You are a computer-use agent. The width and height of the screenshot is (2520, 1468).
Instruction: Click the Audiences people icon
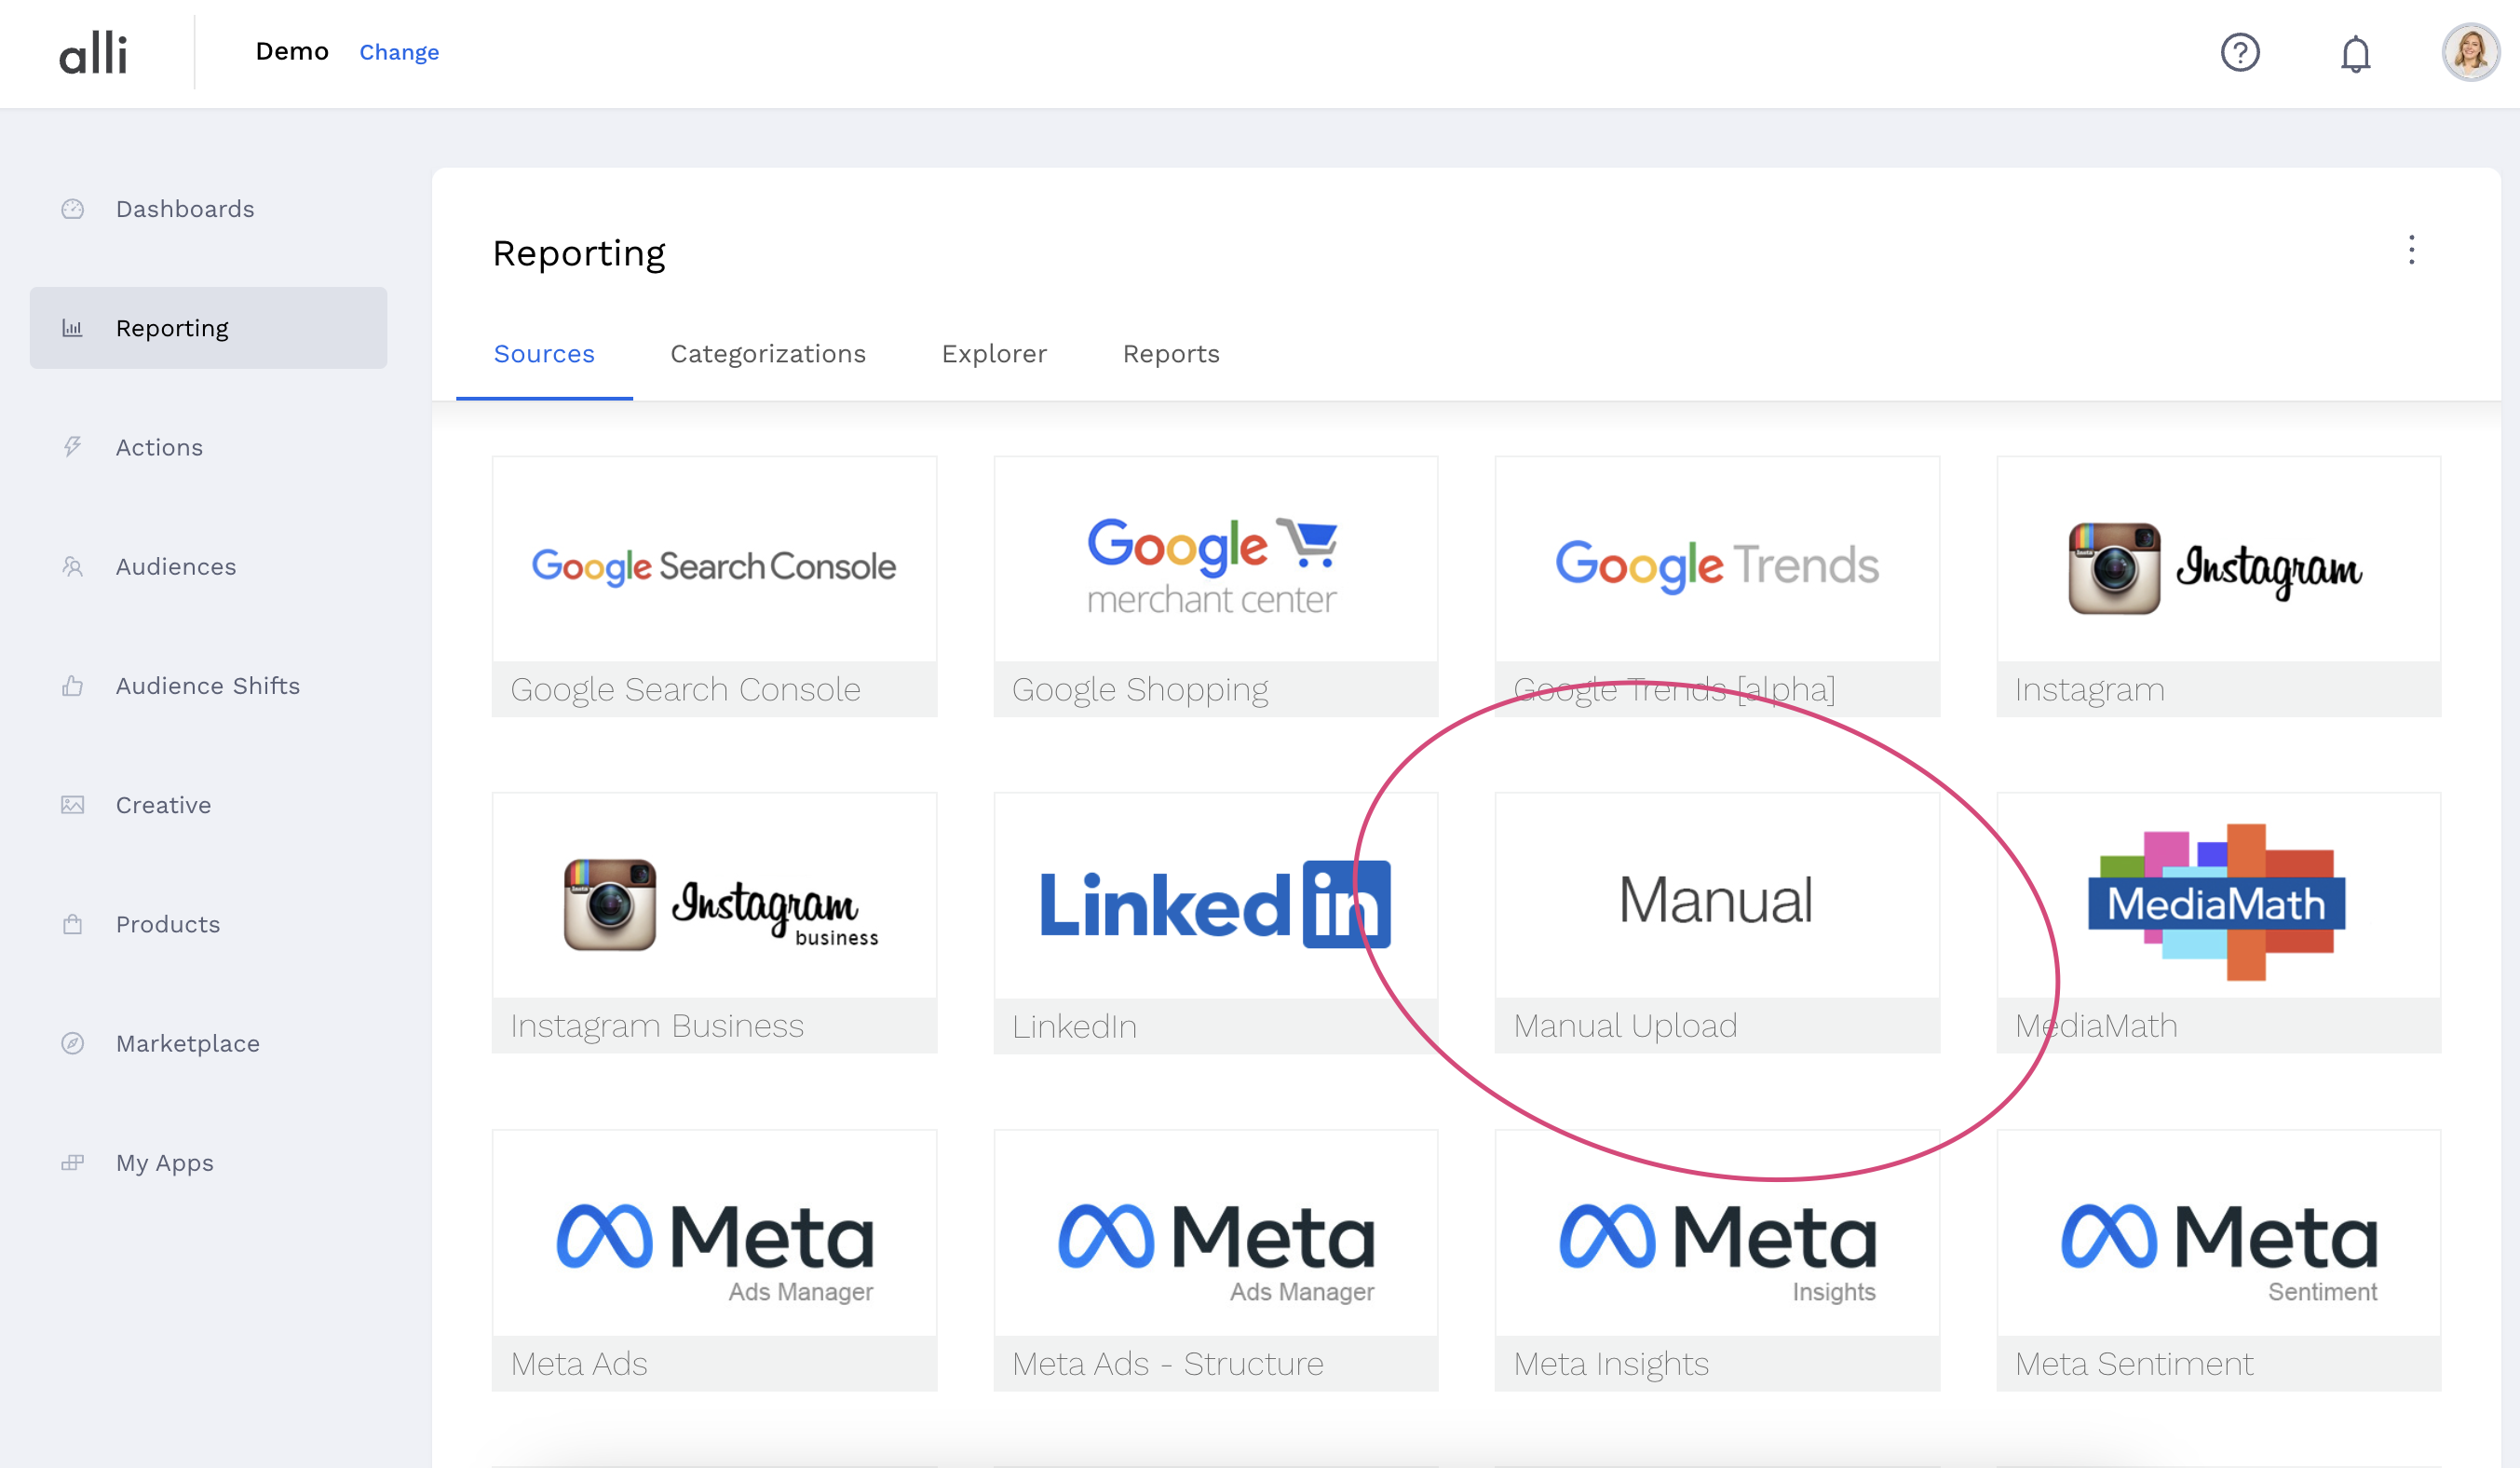(73, 566)
